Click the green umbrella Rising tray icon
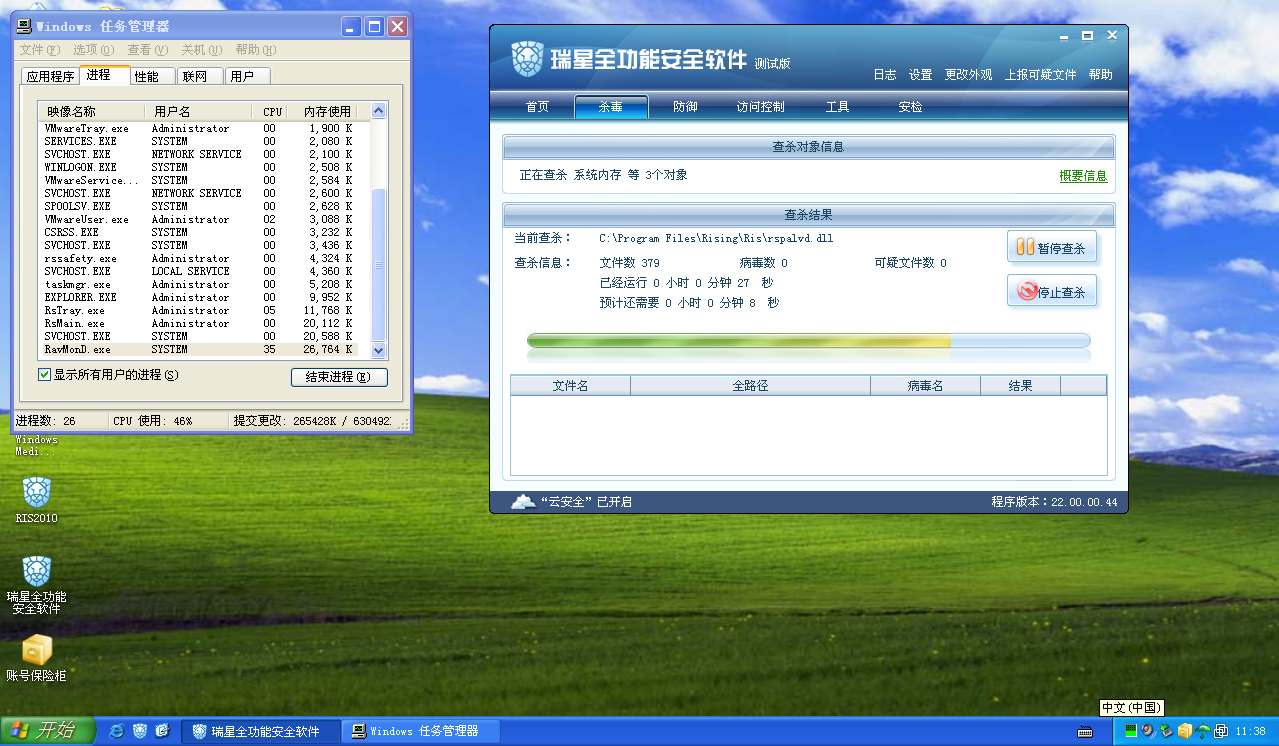The width and height of the screenshot is (1279, 746). [x=1203, y=731]
